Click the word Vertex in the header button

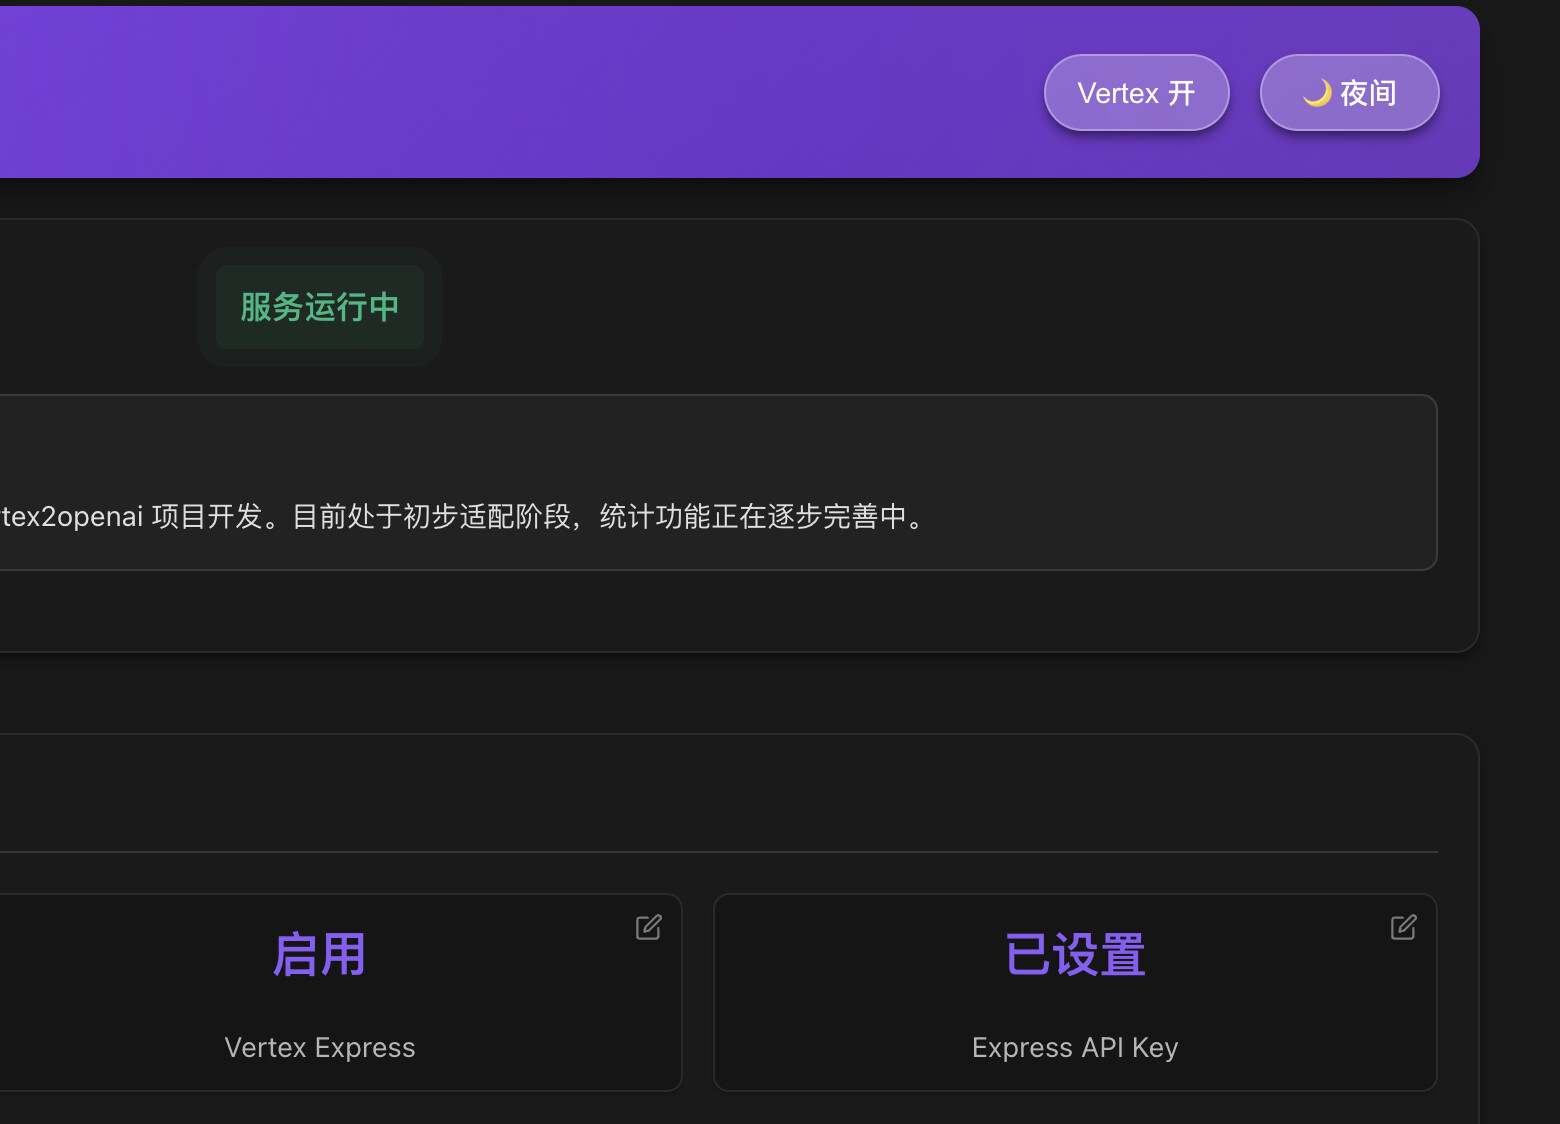tap(1118, 93)
